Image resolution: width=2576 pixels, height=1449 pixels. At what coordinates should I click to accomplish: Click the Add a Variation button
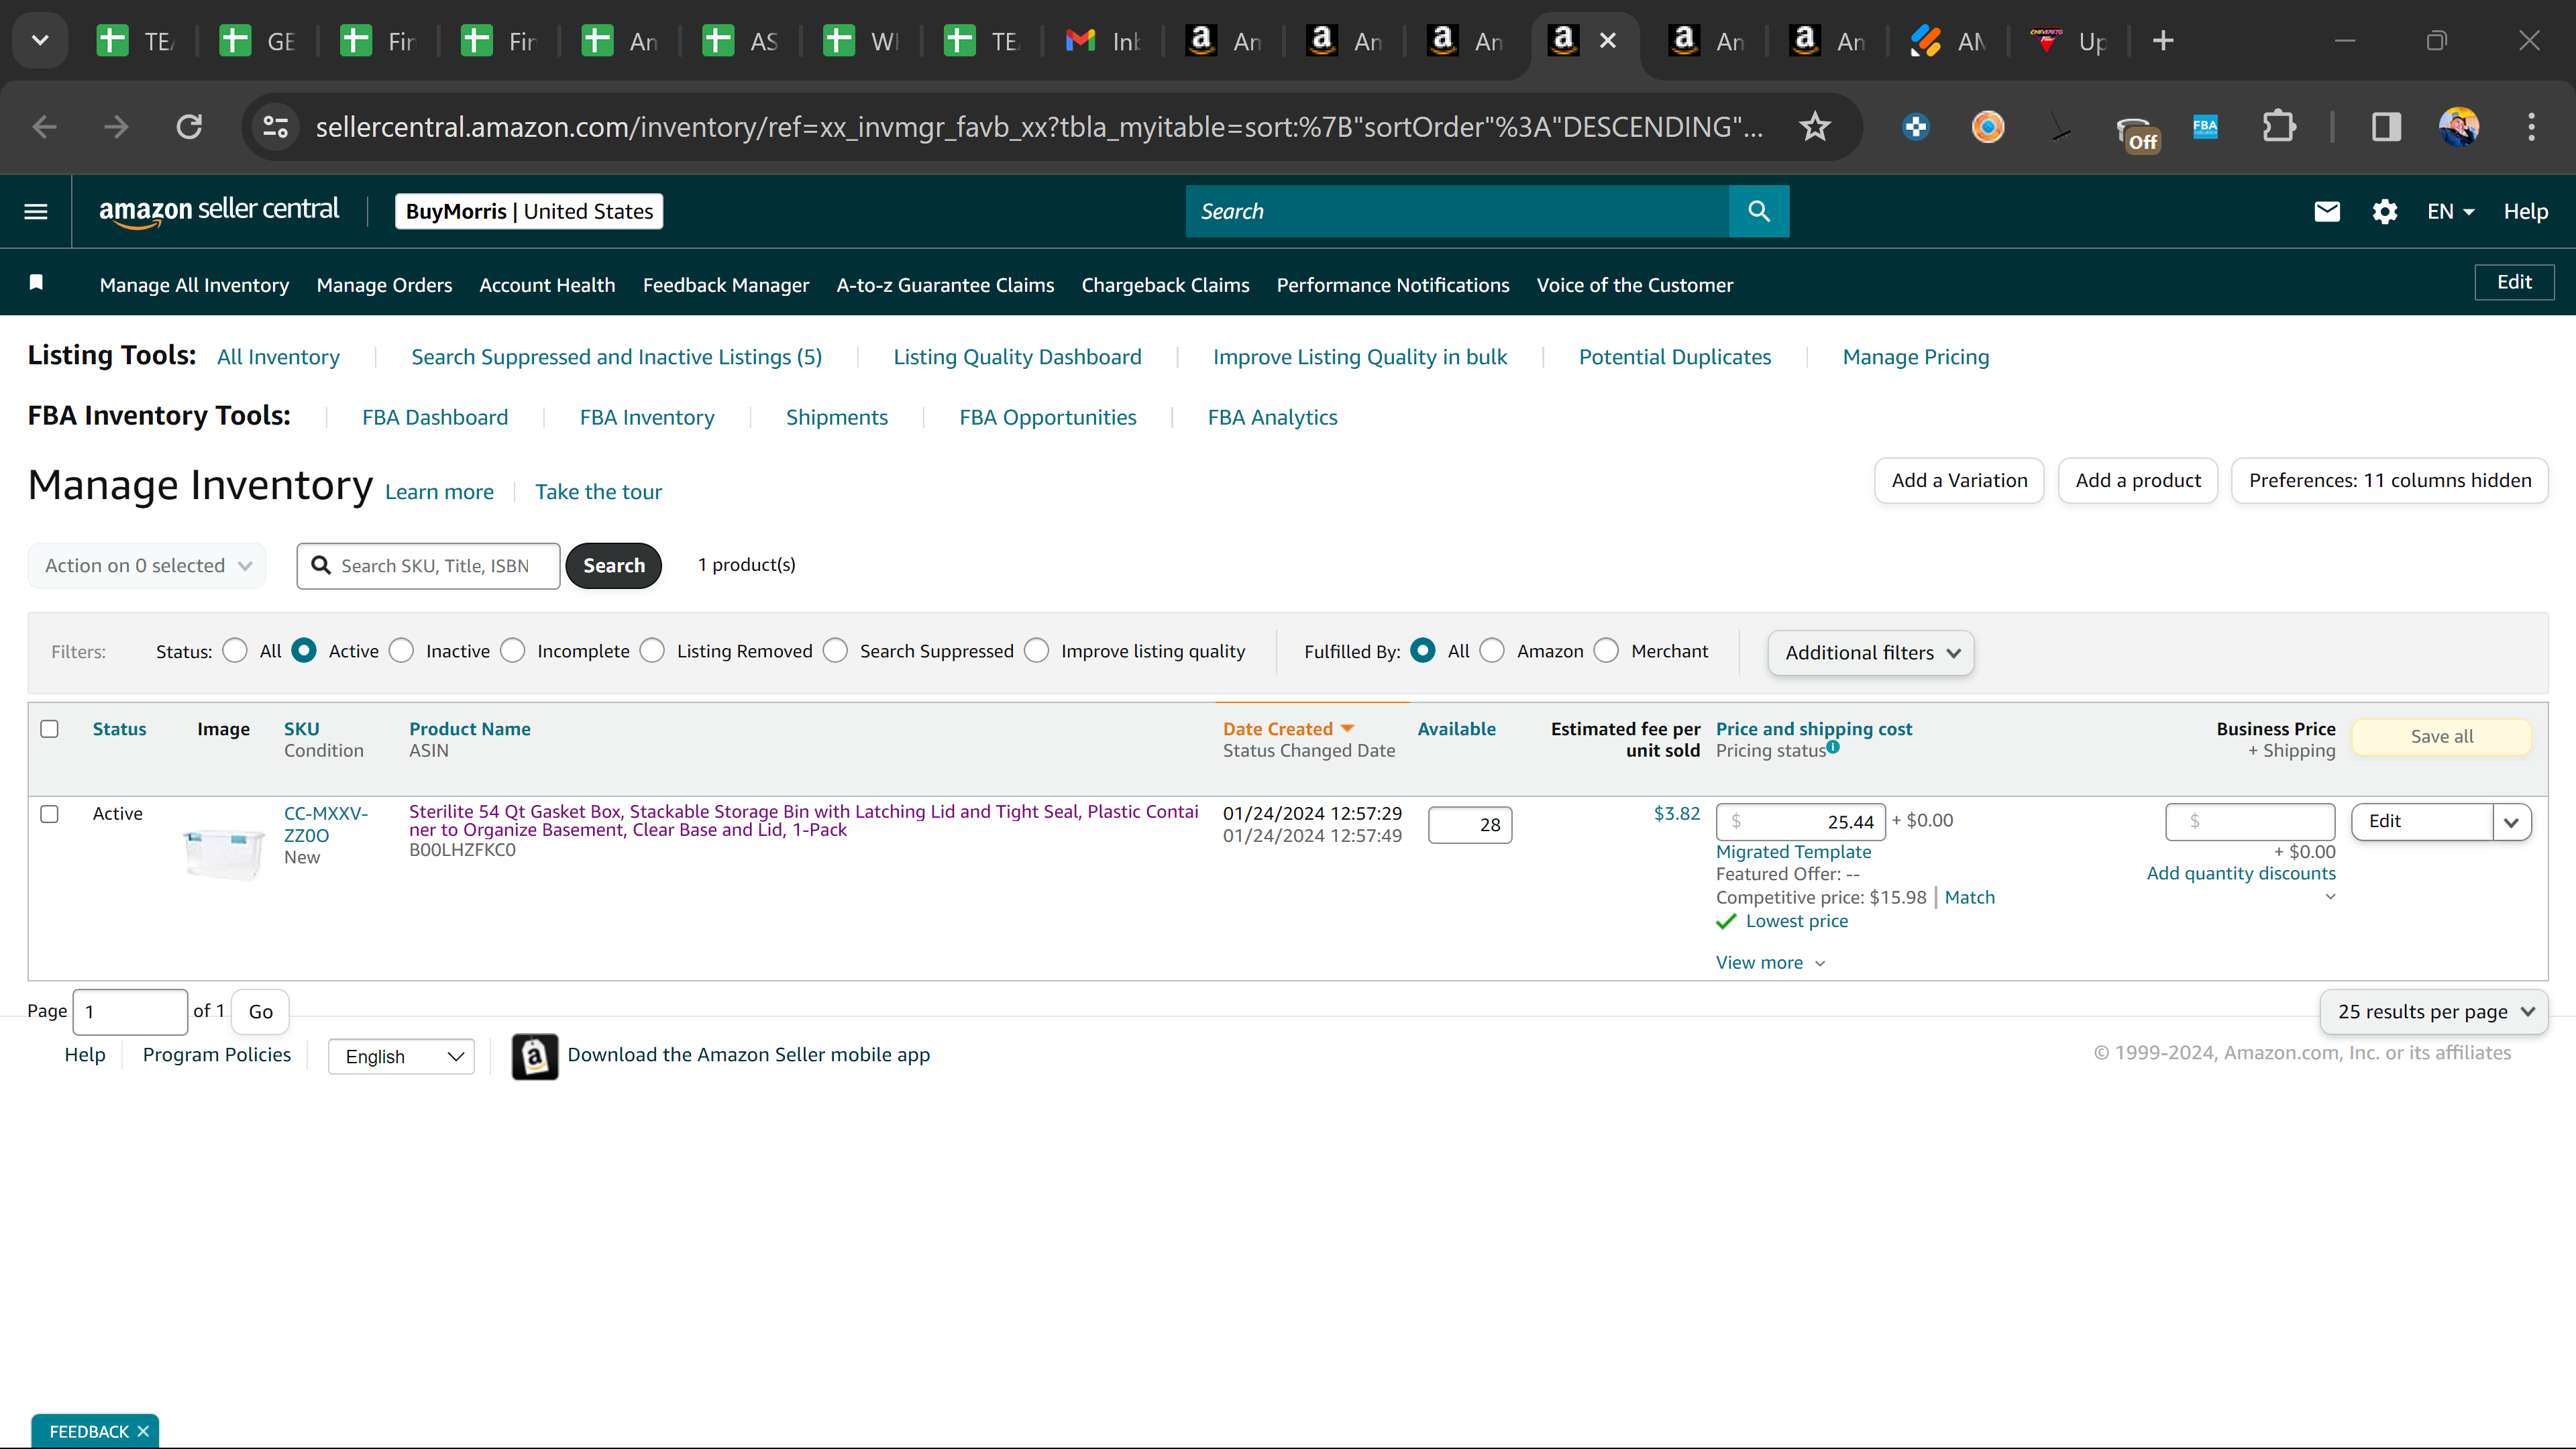(x=1959, y=481)
